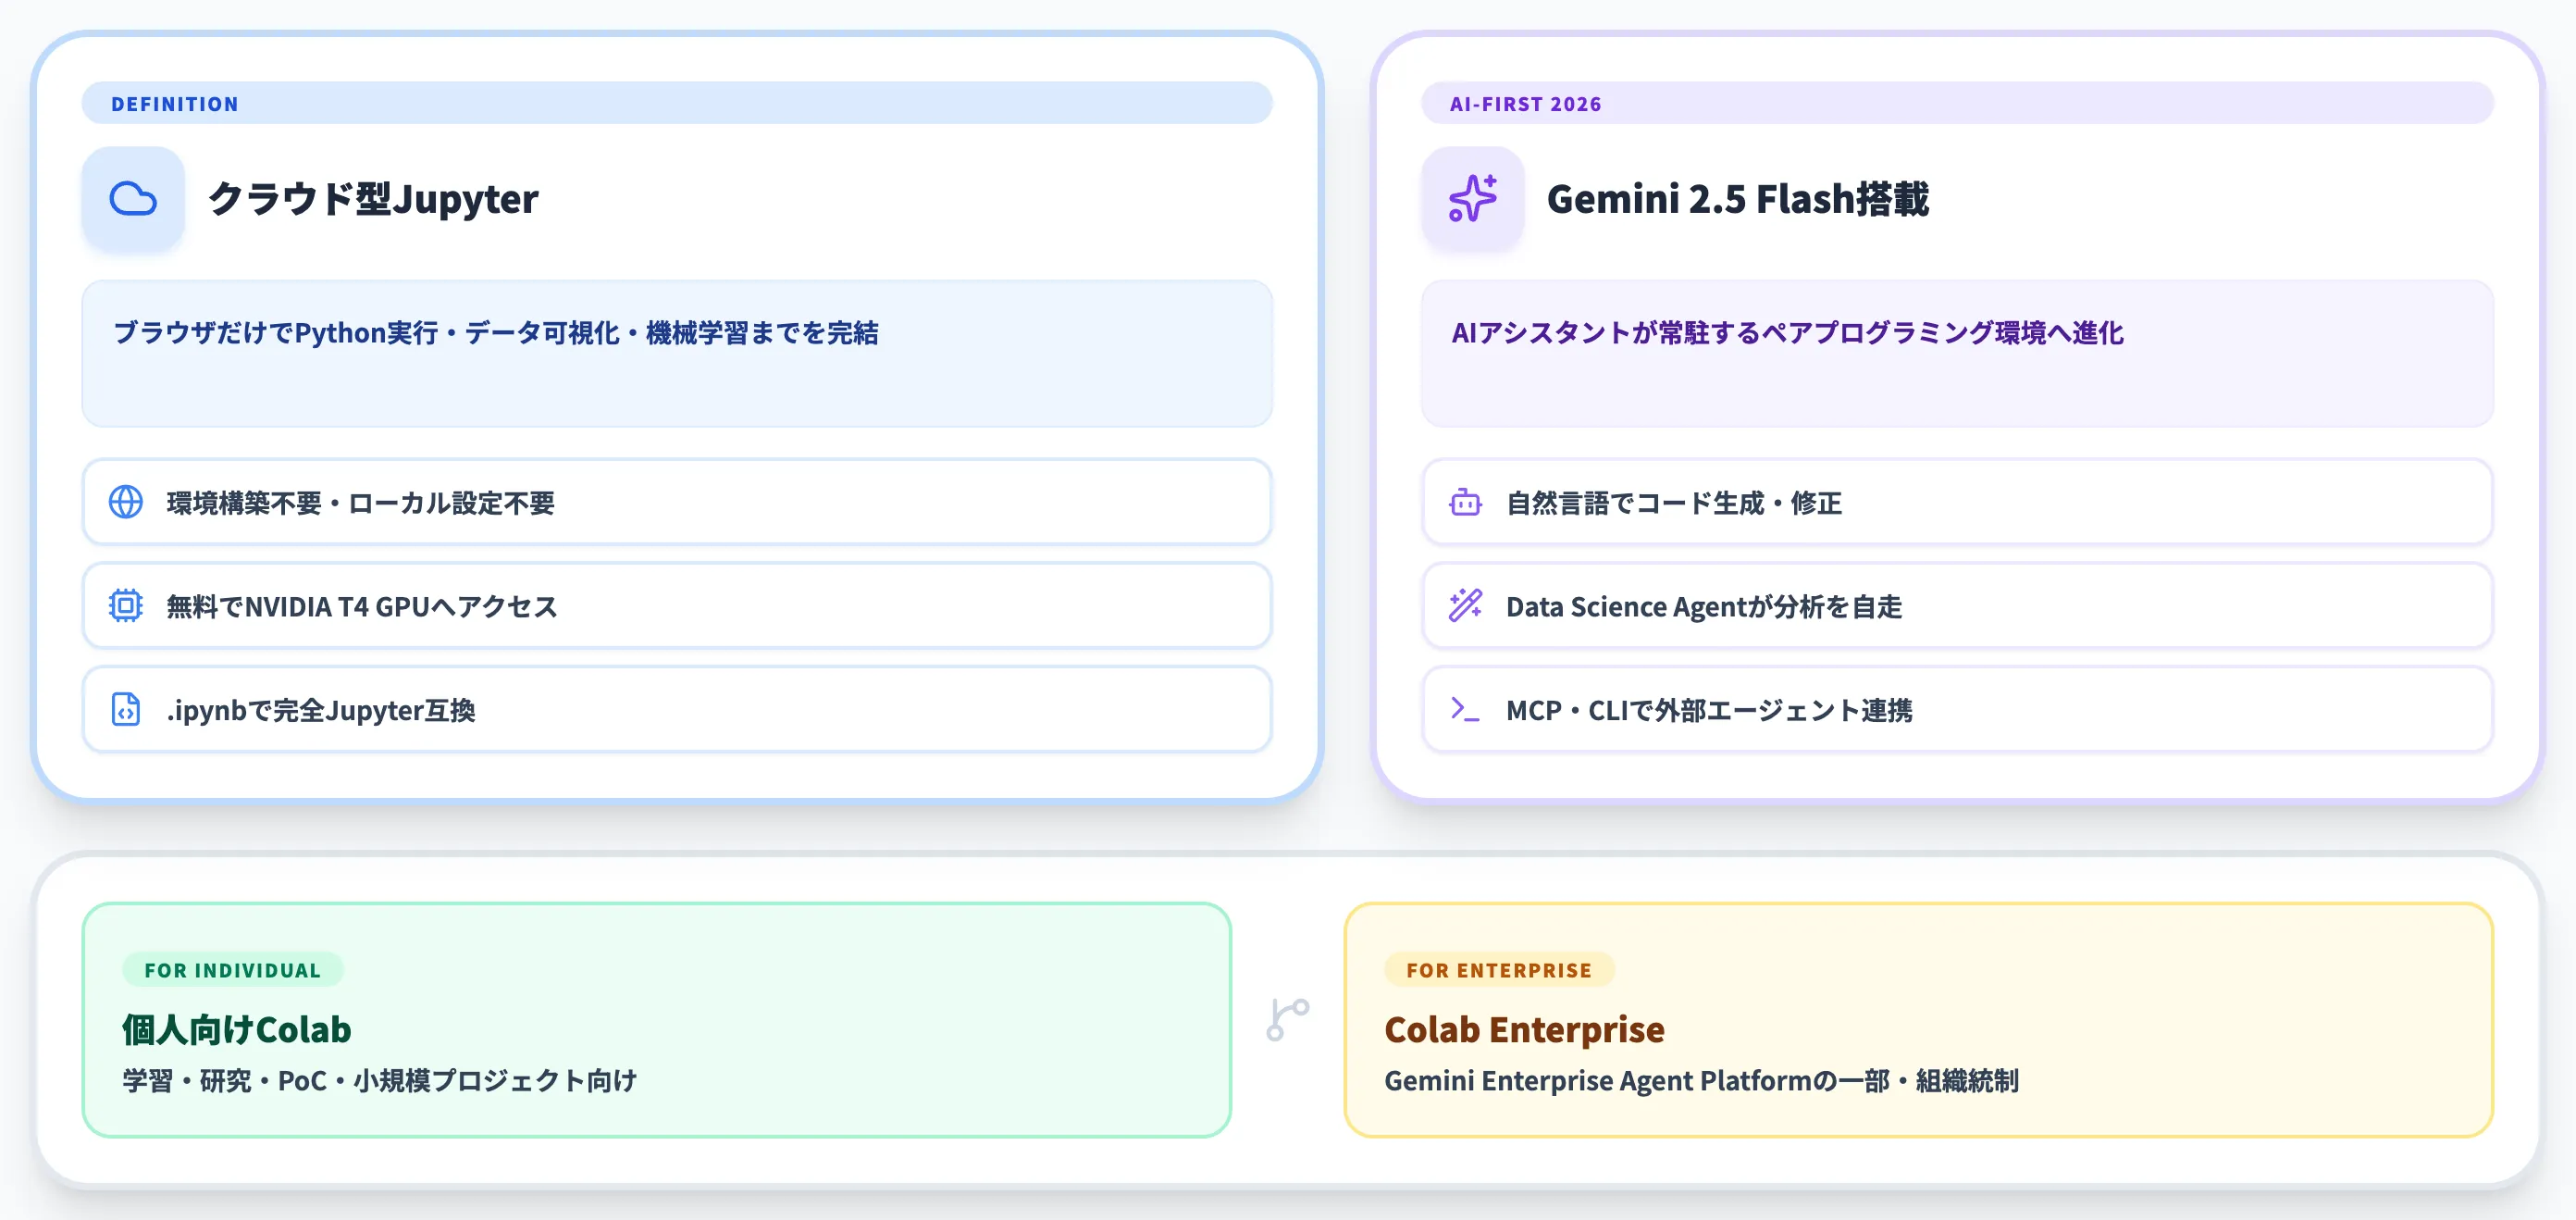Click the ブラウザだけでPython実行 description text

point(496,333)
